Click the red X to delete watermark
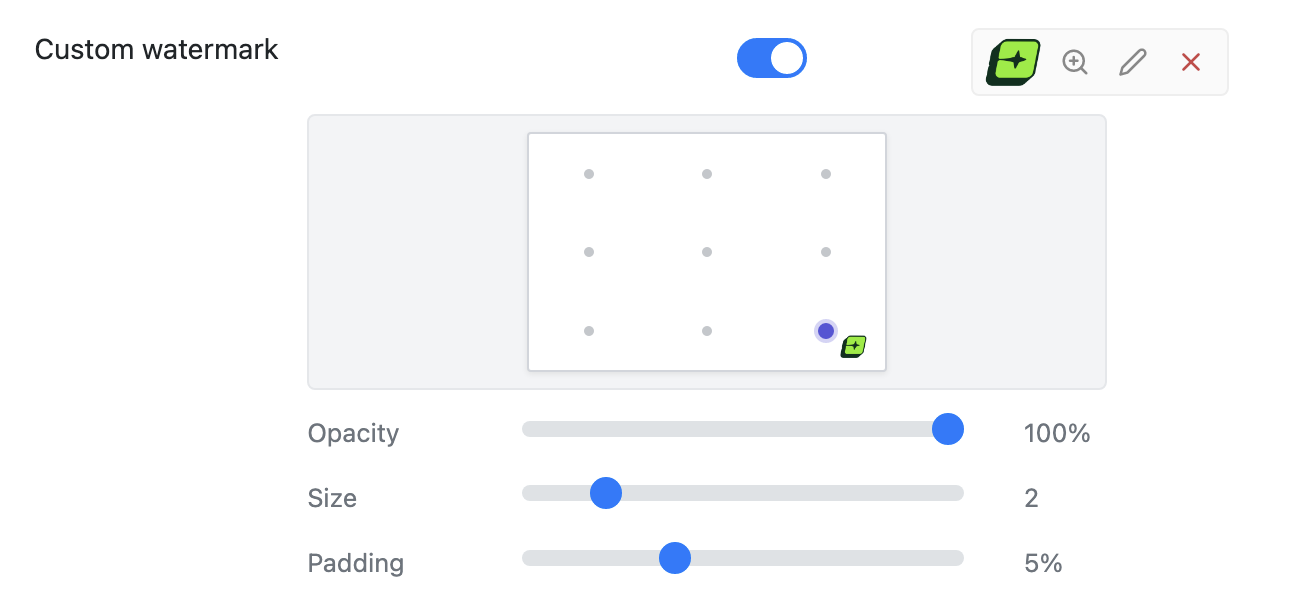The height and width of the screenshot is (610, 1294). 1190,62
